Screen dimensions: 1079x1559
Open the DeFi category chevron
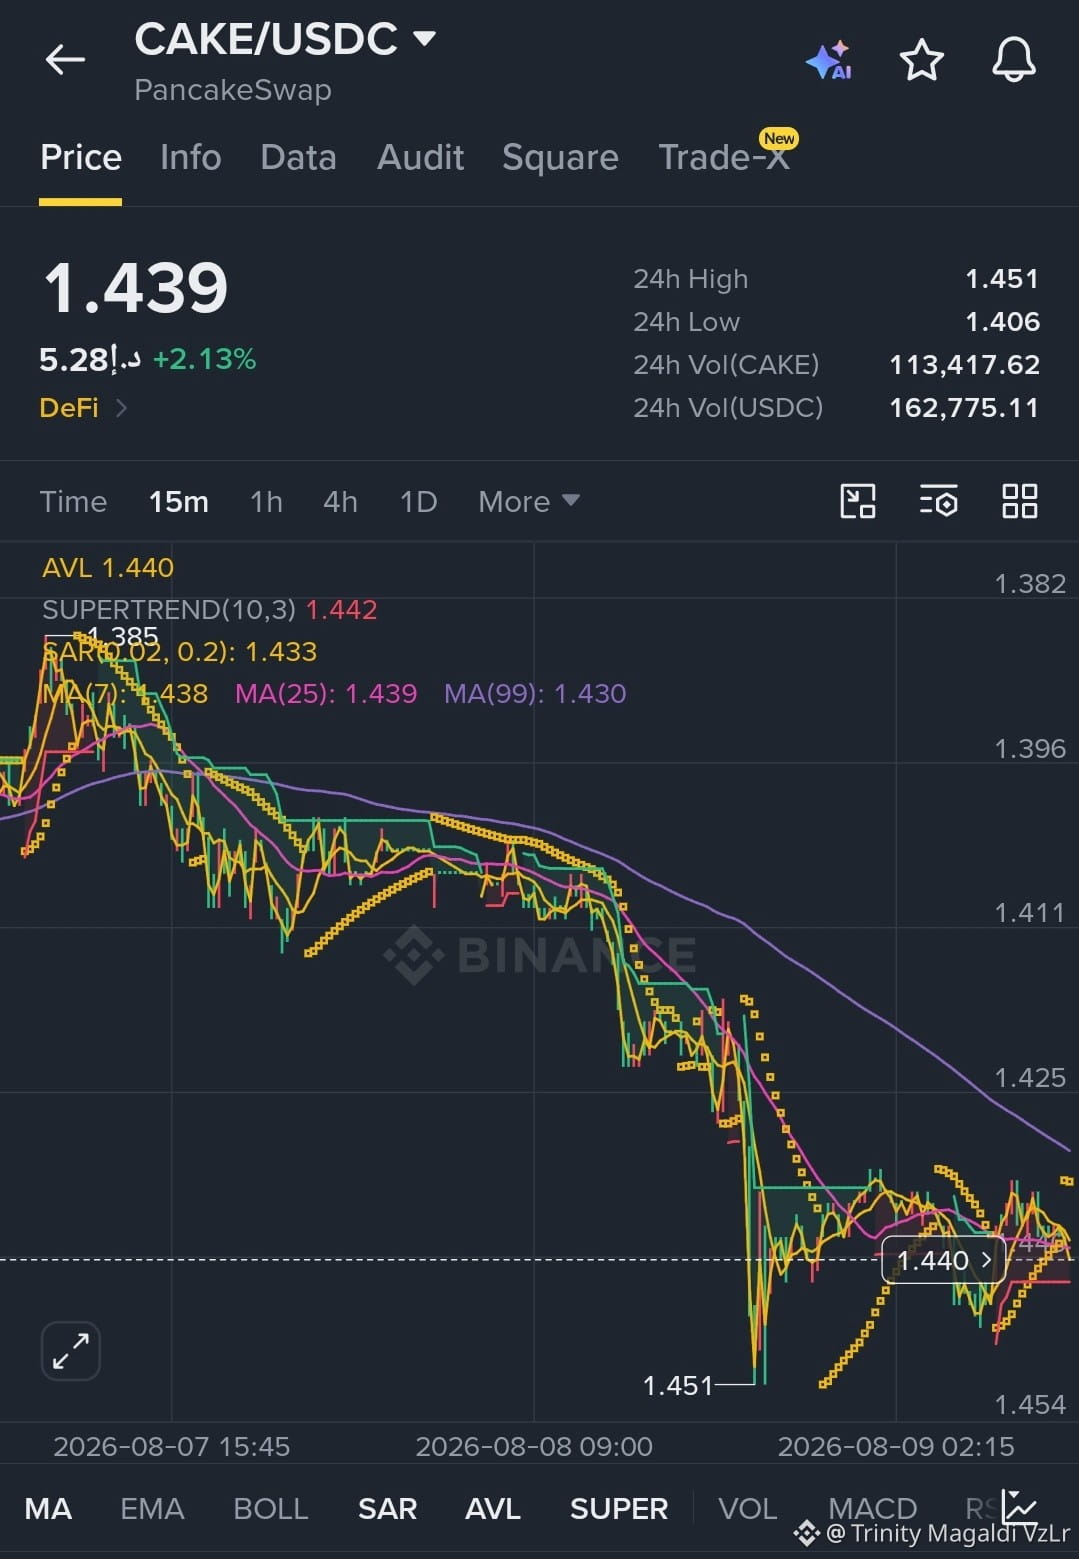tap(121, 408)
